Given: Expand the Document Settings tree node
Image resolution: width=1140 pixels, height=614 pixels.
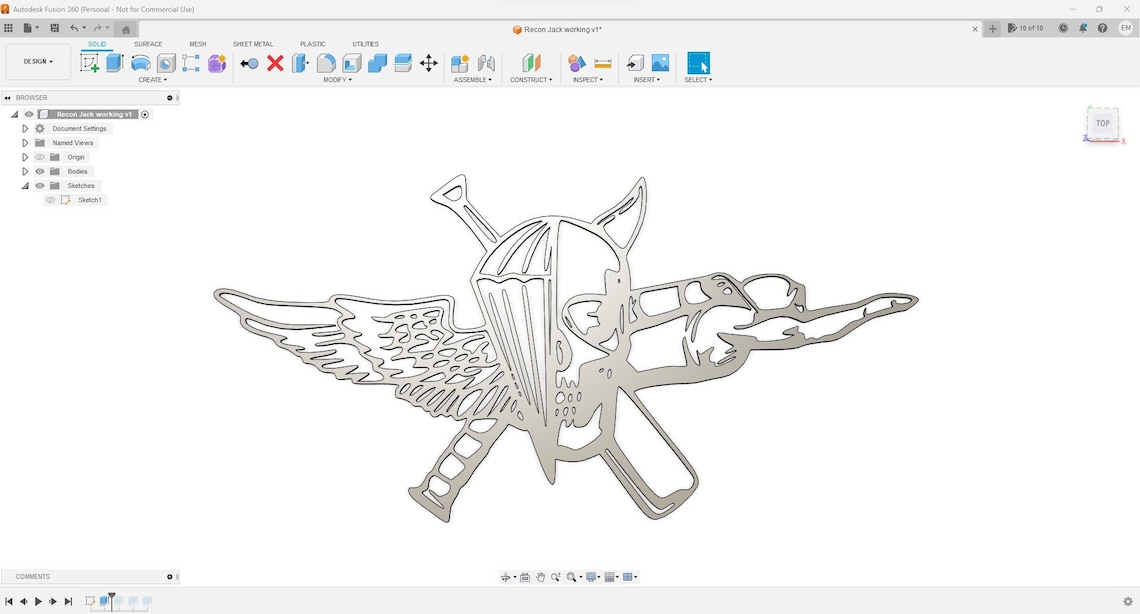Looking at the screenshot, I should [25, 128].
